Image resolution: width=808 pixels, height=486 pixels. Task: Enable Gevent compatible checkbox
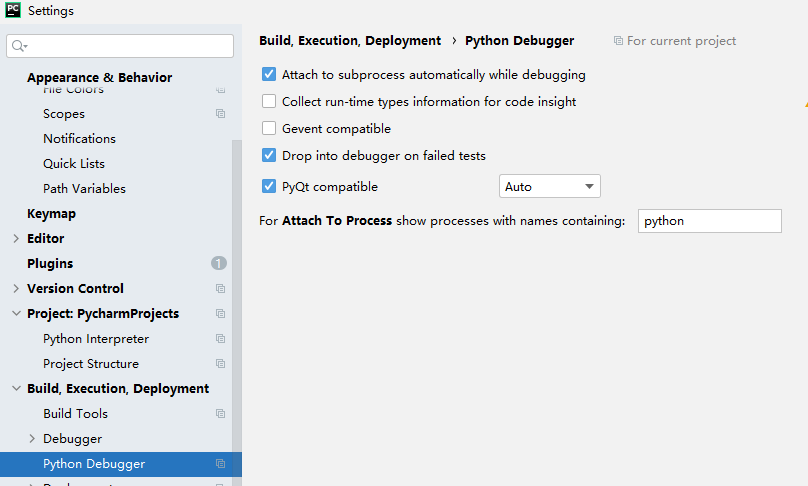[x=269, y=129]
